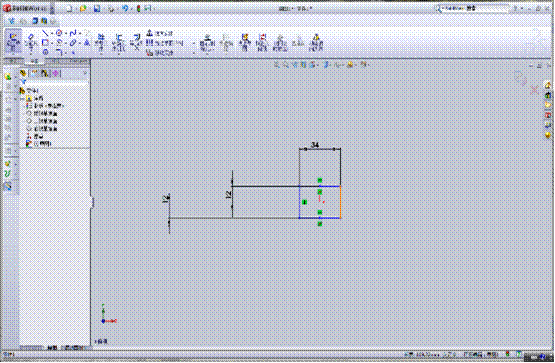Cancel the sketch with the red X icon
The width and height of the screenshot is (555, 363).
tap(534, 90)
